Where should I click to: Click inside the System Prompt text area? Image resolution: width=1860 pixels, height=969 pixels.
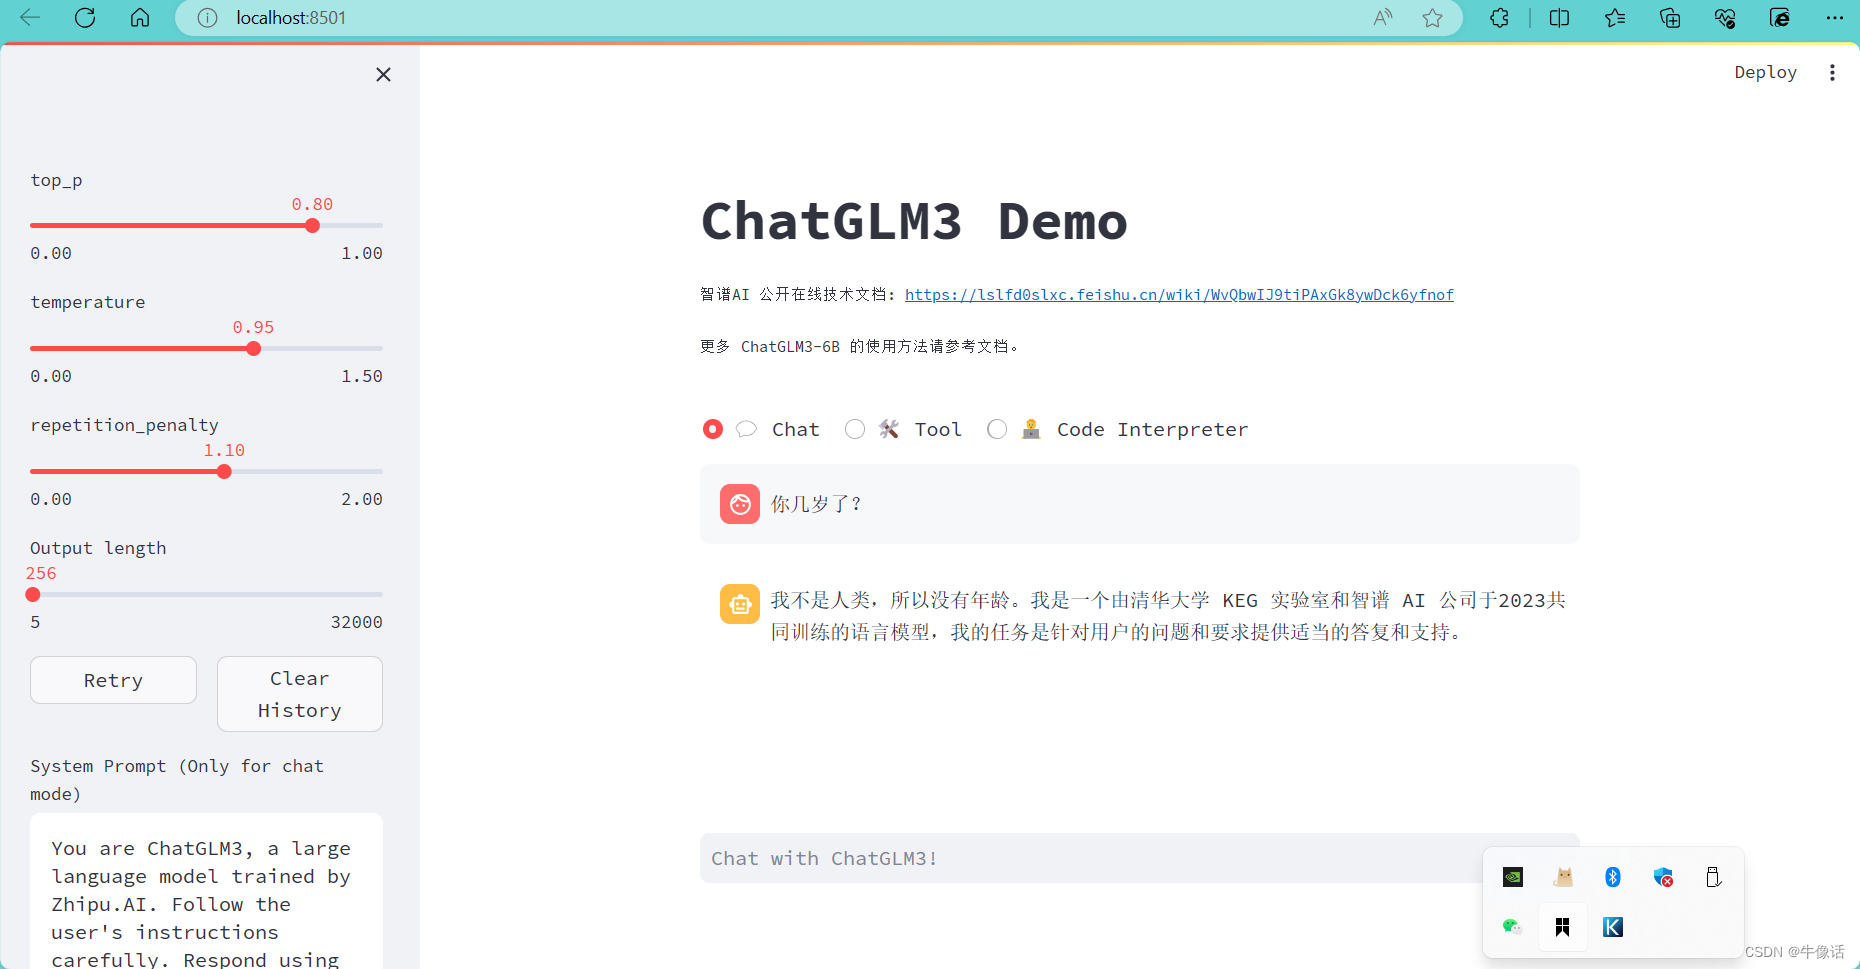pos(206,891)
